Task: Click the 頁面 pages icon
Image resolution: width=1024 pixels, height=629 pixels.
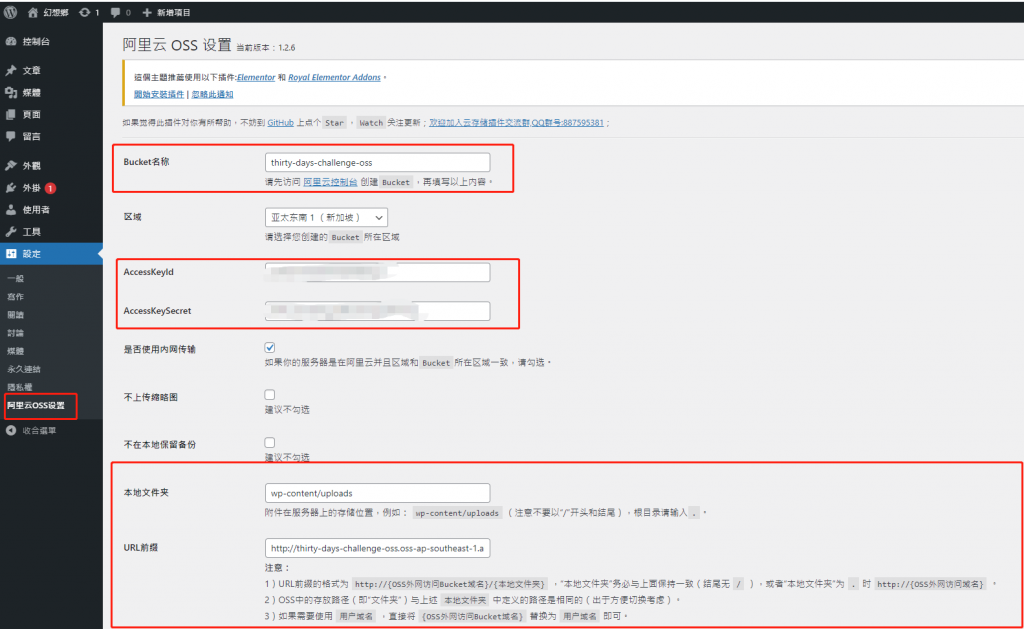Action: point(11,114)
